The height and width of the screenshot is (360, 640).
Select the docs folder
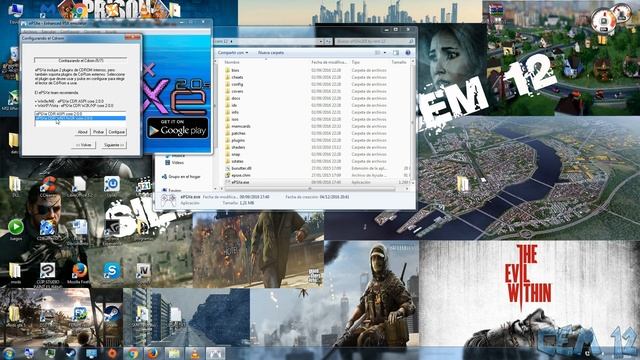[x=236, y=98]
